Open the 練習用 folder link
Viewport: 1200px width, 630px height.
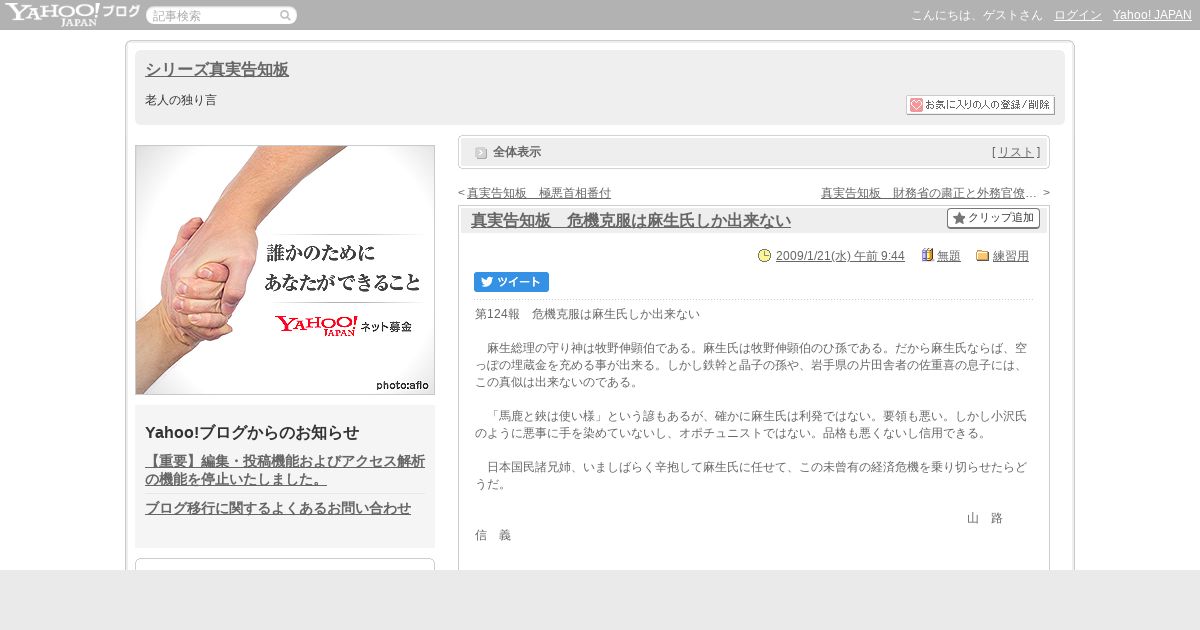point(1011,256)
